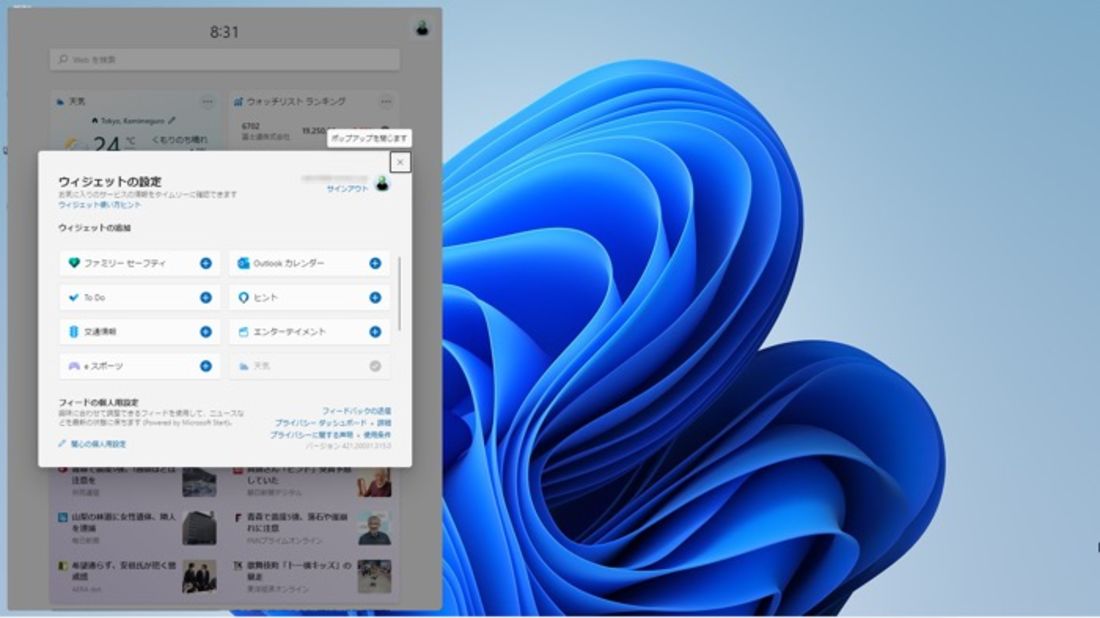Image resolution: width=1100 pixels, height=618 pixels.
Task: Open the ウォッチリスト ランキング three-dot menu
Action: pyautogui.click(x=386, y=102)
